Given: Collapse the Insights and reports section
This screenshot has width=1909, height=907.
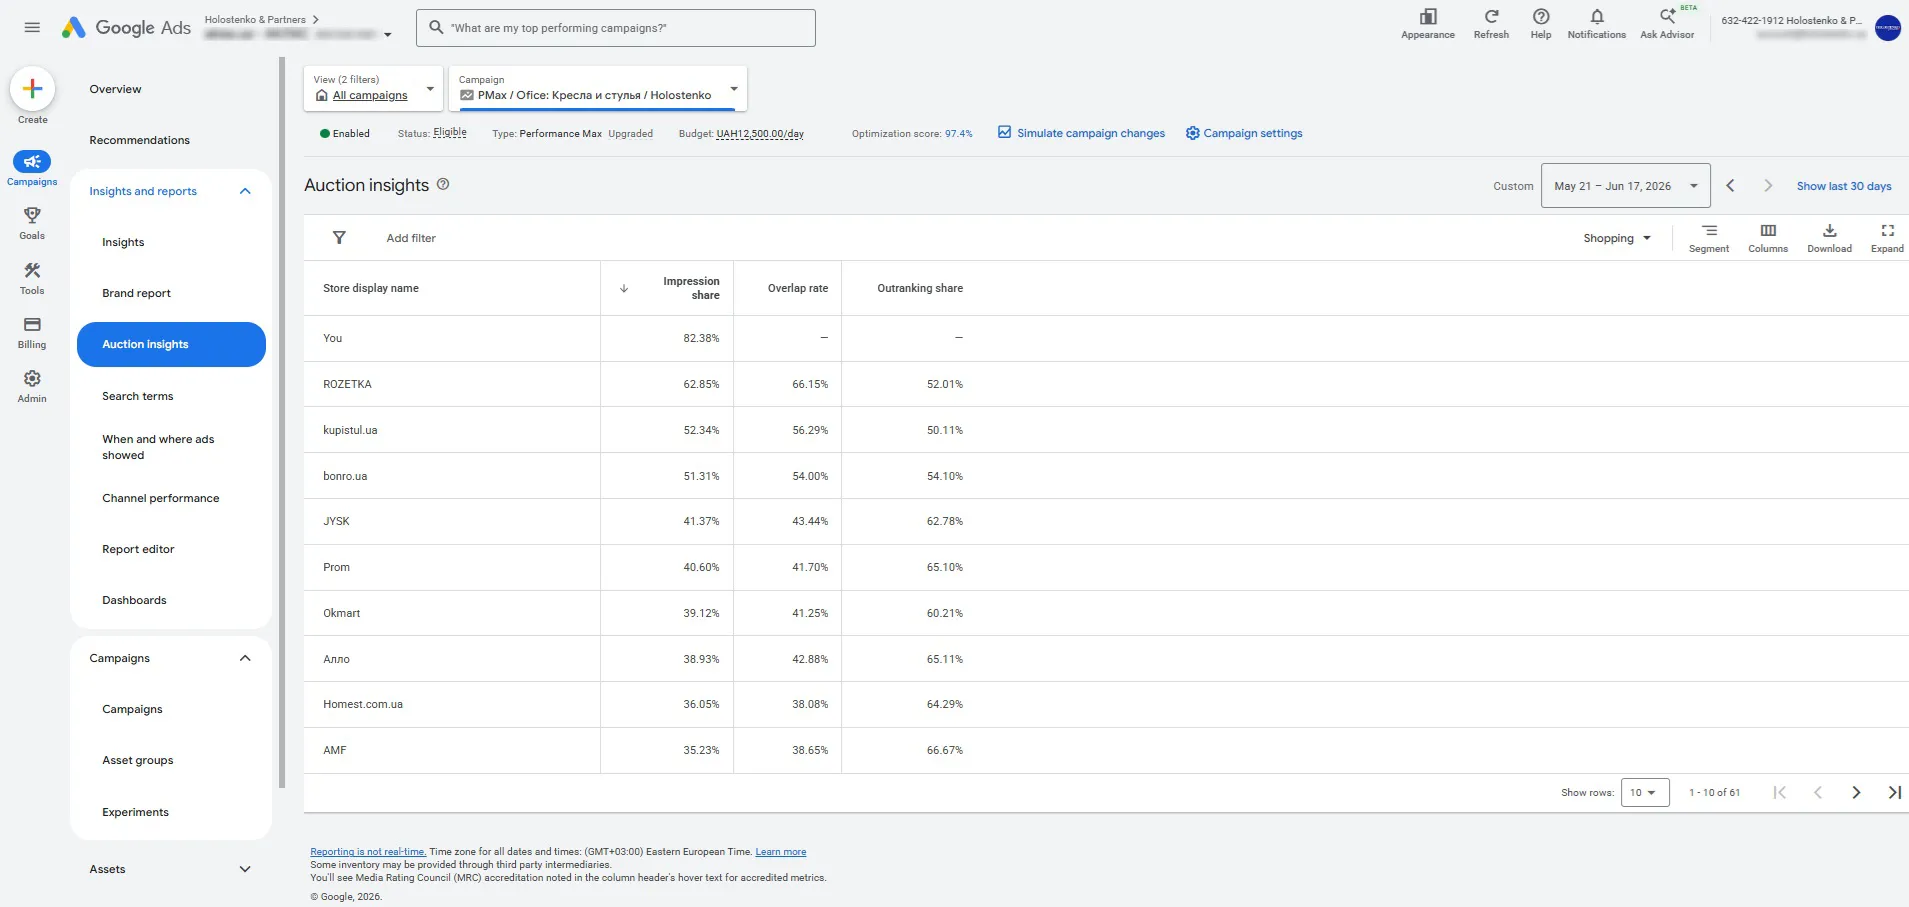Looking at the screenshot, I should point(245,191).
